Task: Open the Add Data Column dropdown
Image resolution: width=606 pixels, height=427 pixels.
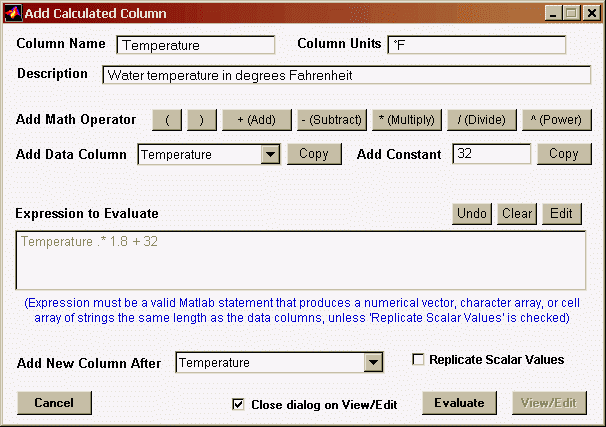Action: click(x=269, y=155)
